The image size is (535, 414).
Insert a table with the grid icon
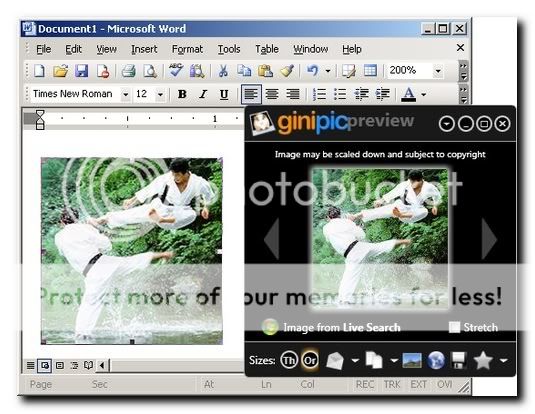tap(370, 71)
